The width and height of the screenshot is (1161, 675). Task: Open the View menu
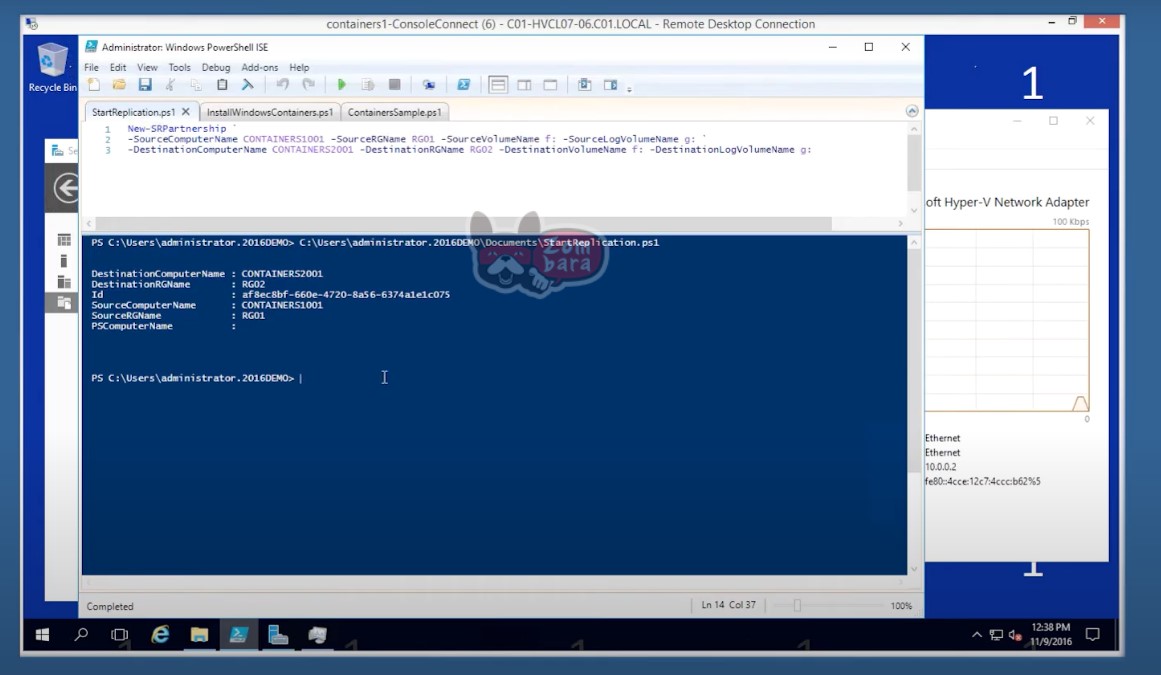pos(147,67)
